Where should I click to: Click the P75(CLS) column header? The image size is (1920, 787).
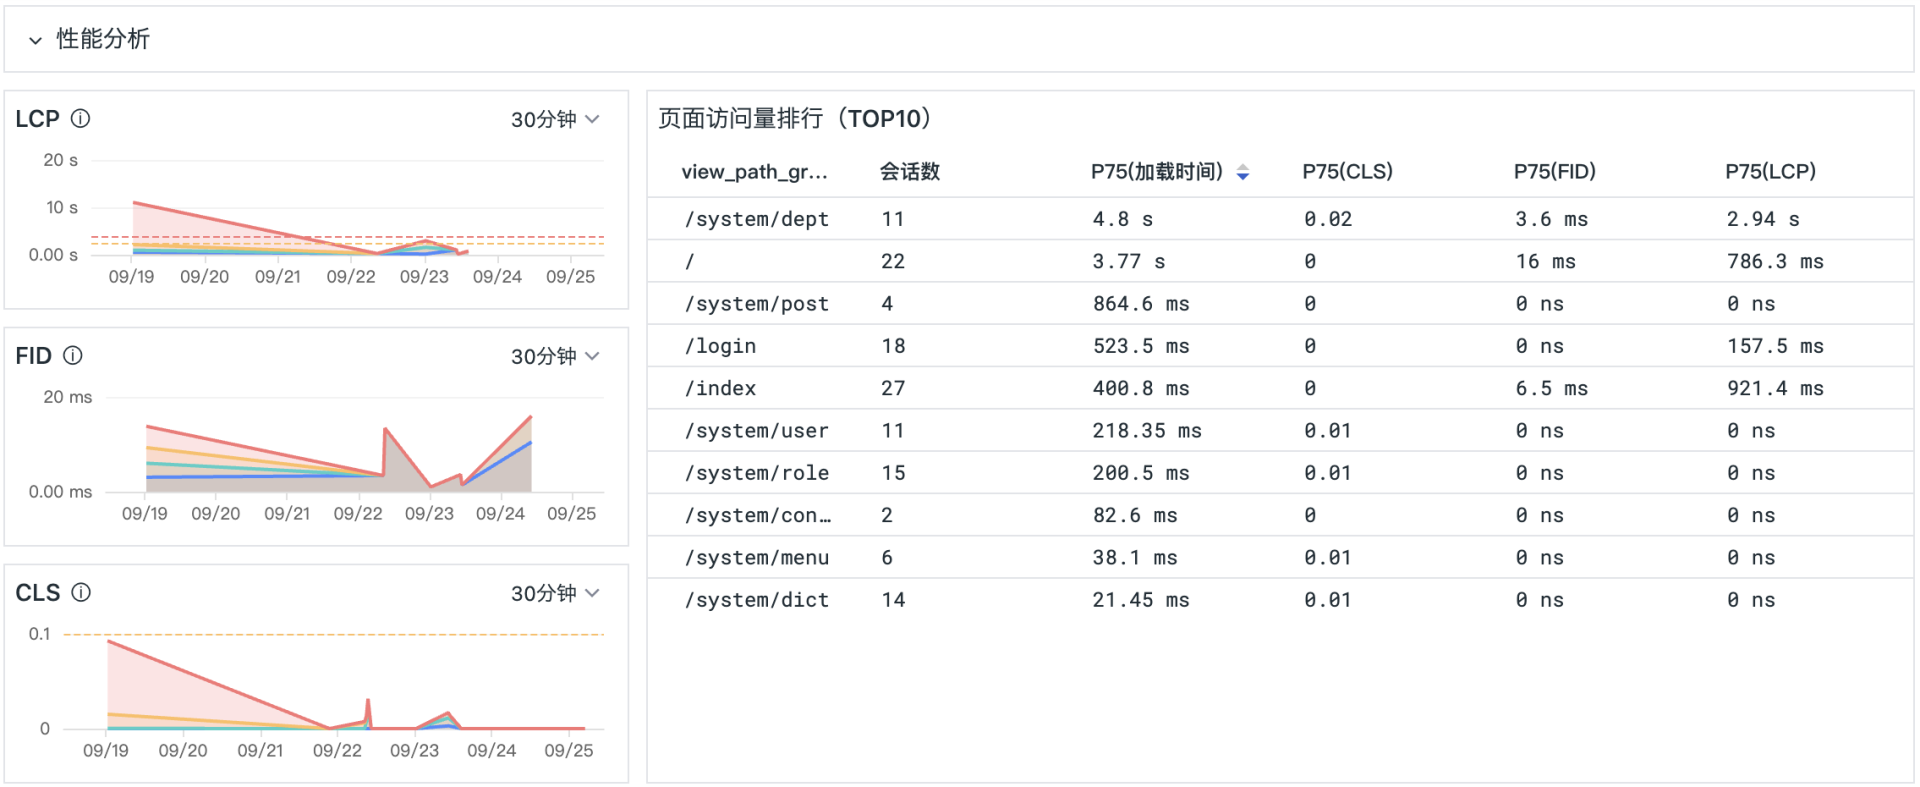coord(1347,171)
